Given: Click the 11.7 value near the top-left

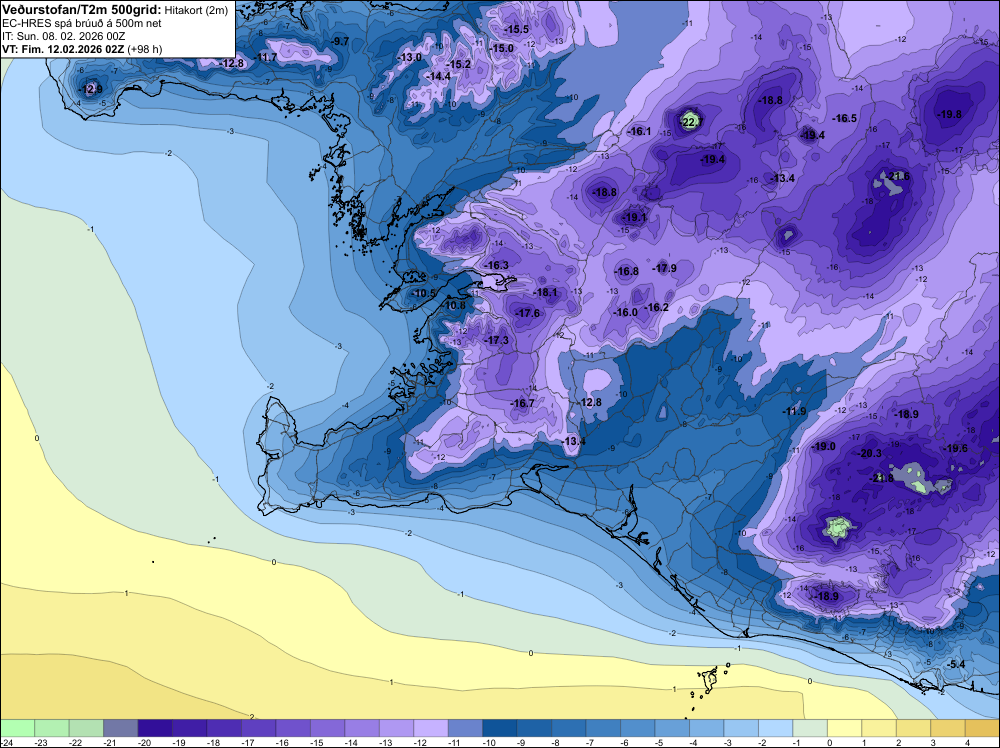Looking at the screenshot, I should pos(267,57).
